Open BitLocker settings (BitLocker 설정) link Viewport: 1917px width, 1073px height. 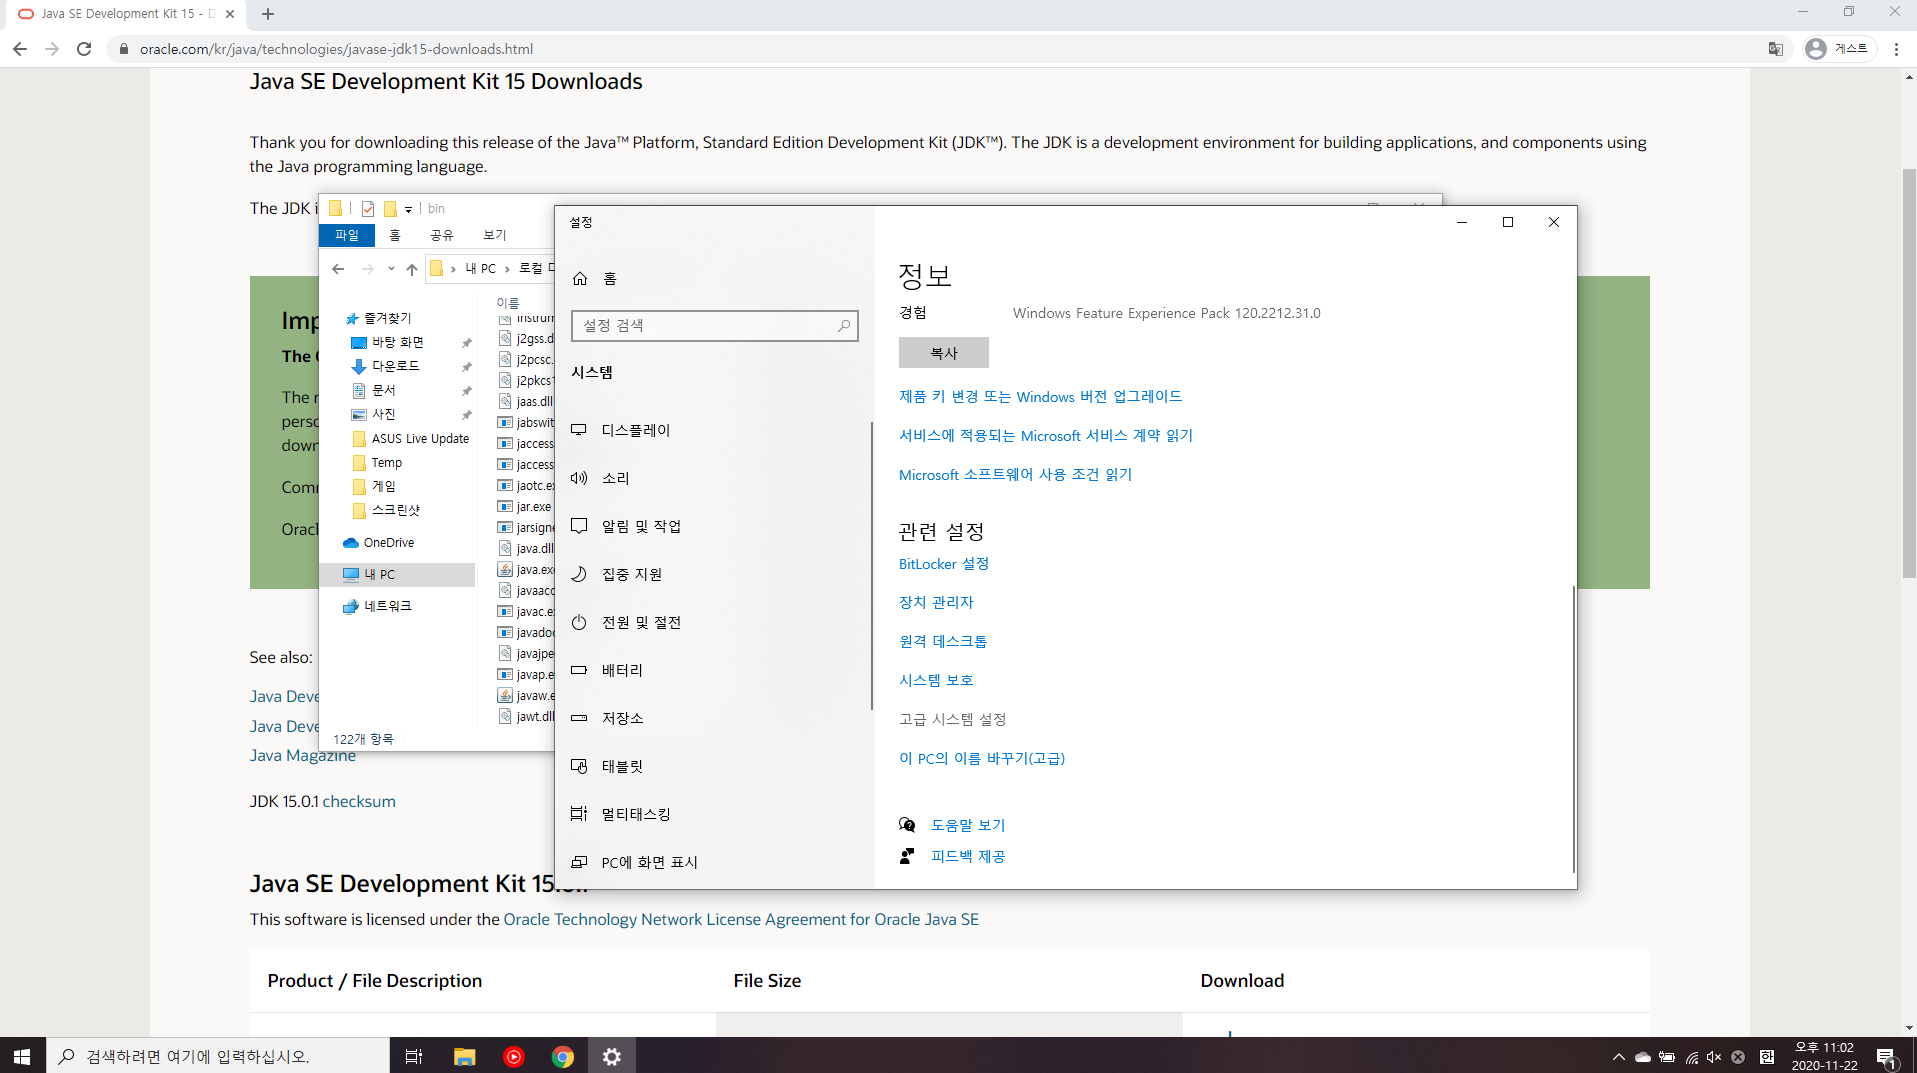pos(944,564)
